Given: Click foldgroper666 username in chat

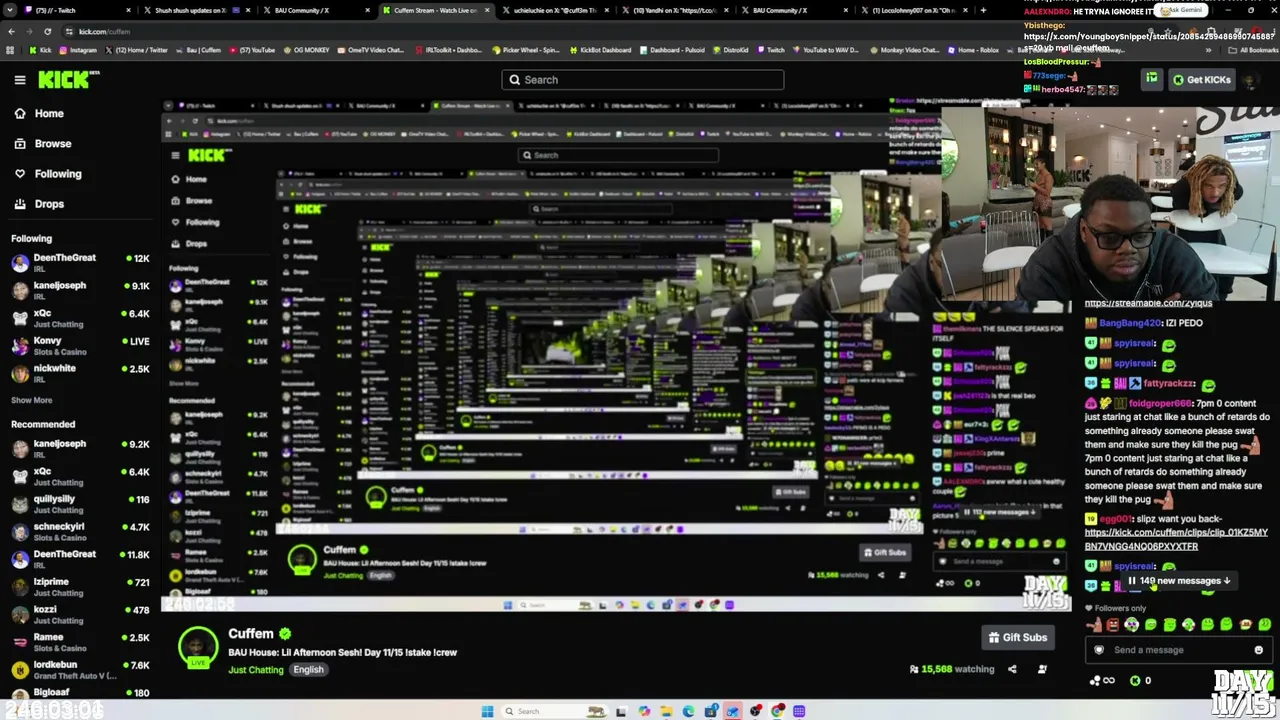Looking at the screenshot, I should (1160, 403).
